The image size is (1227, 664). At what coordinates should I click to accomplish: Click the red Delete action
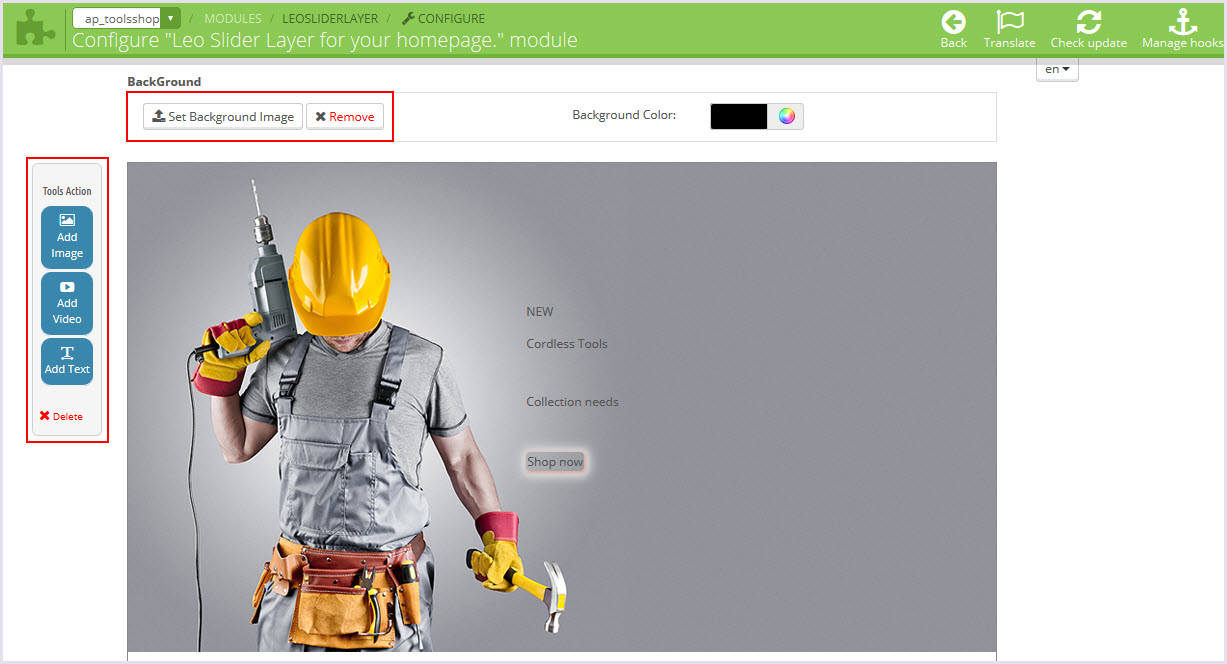point(61,416)
